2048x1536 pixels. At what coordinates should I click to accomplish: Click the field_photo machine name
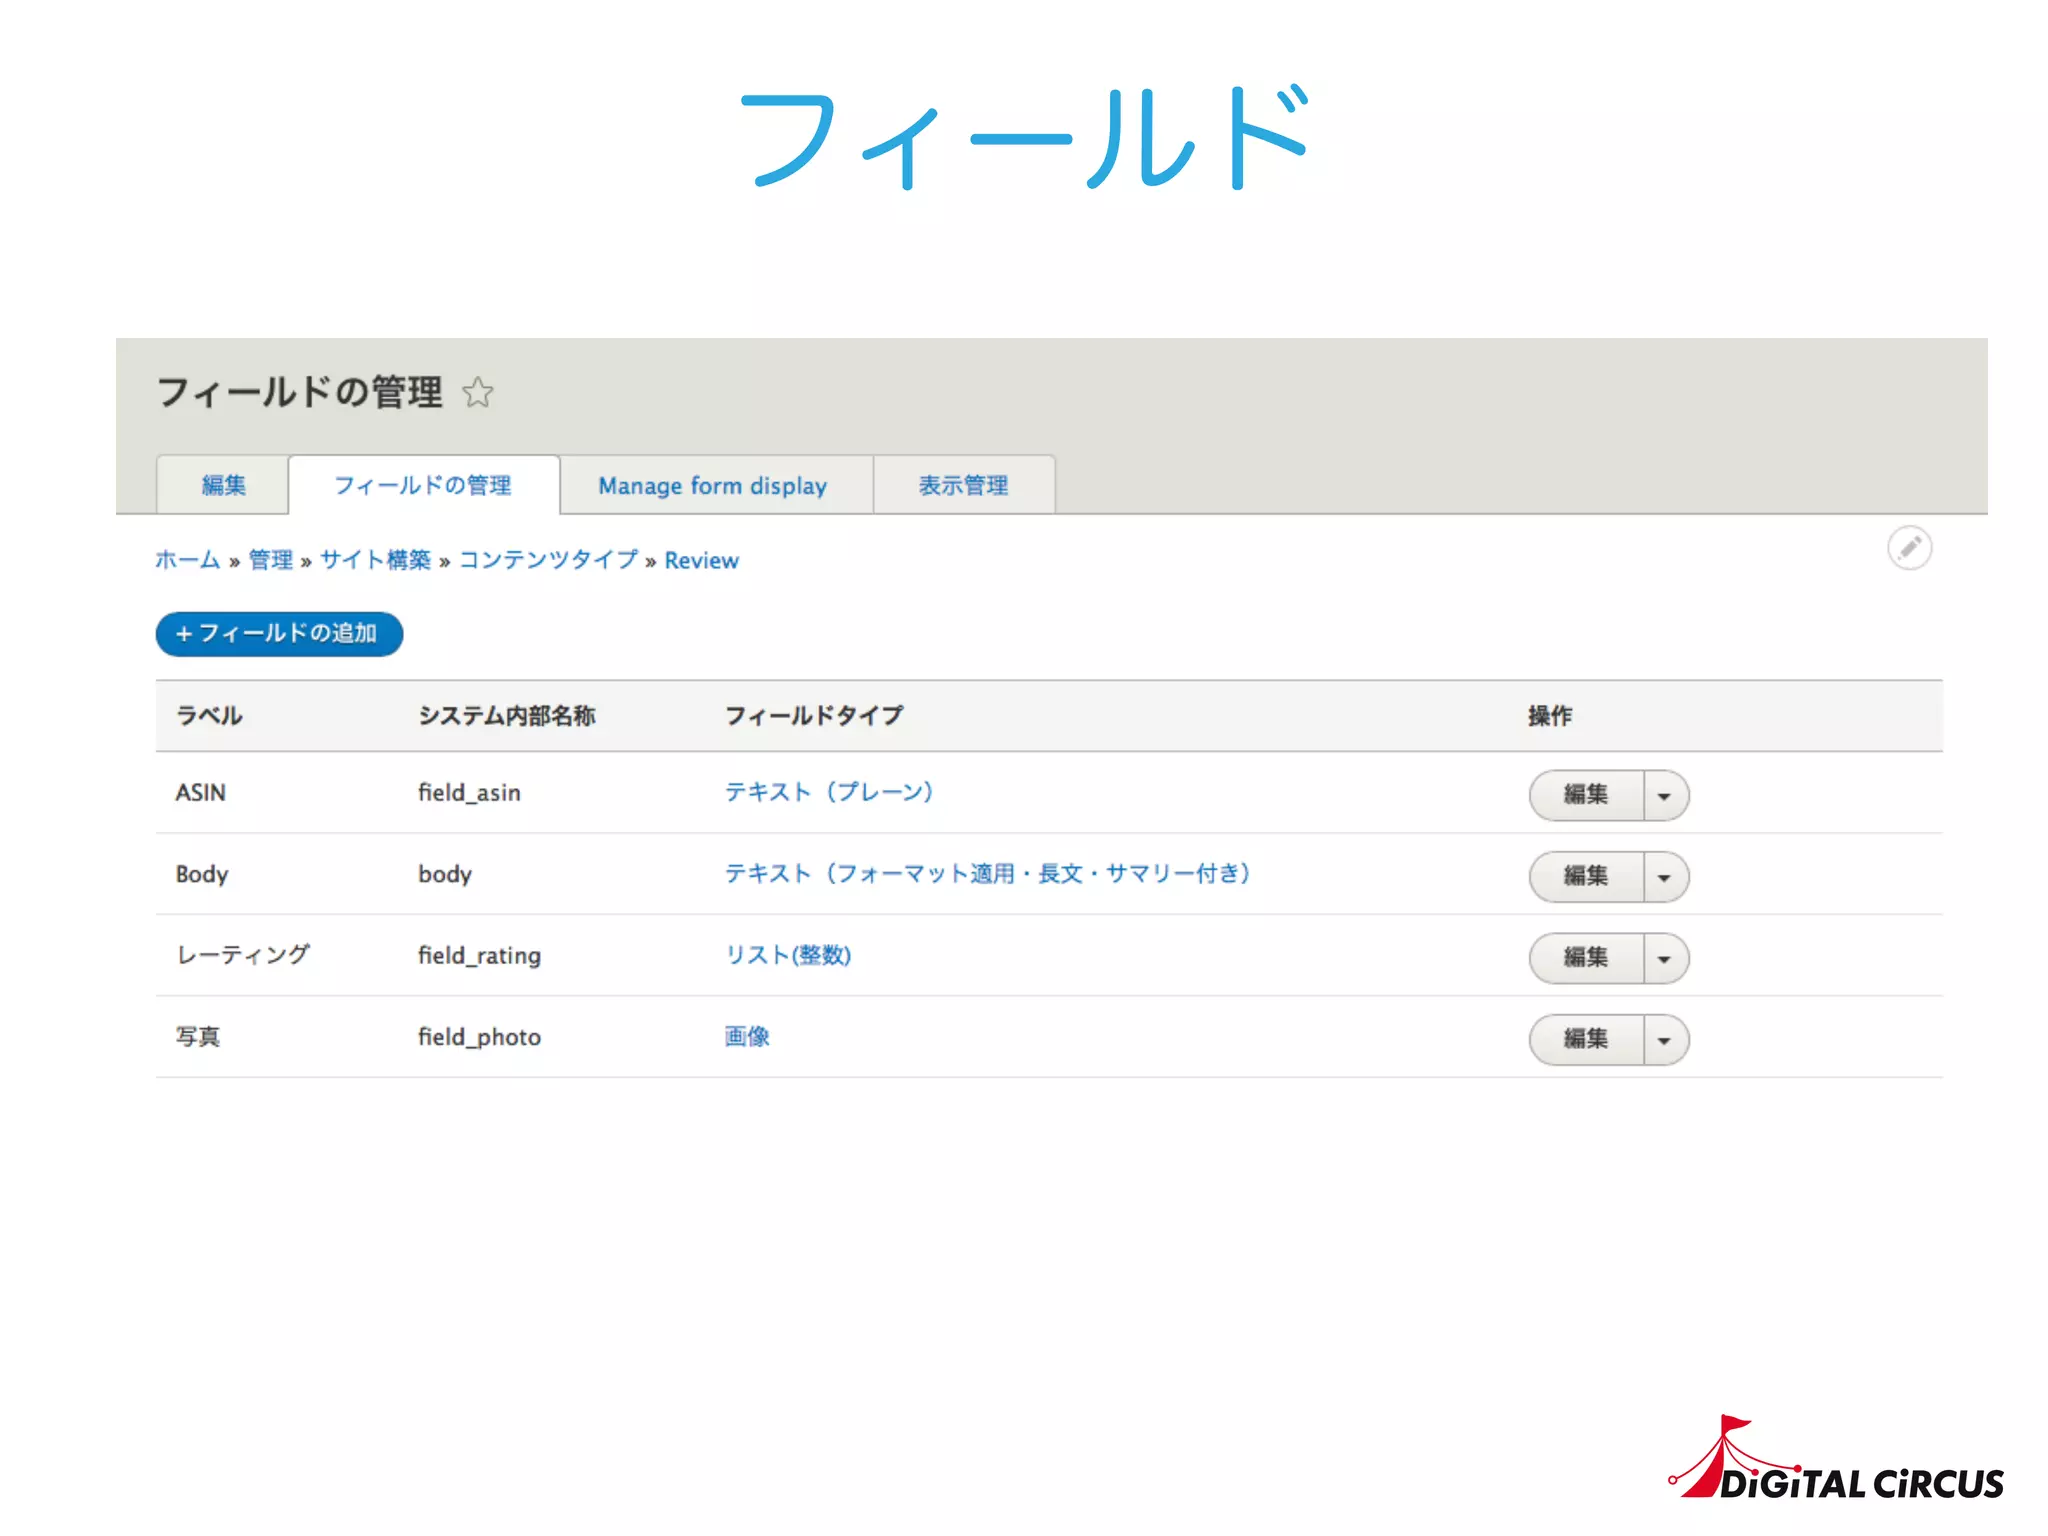click(479, 1037)
